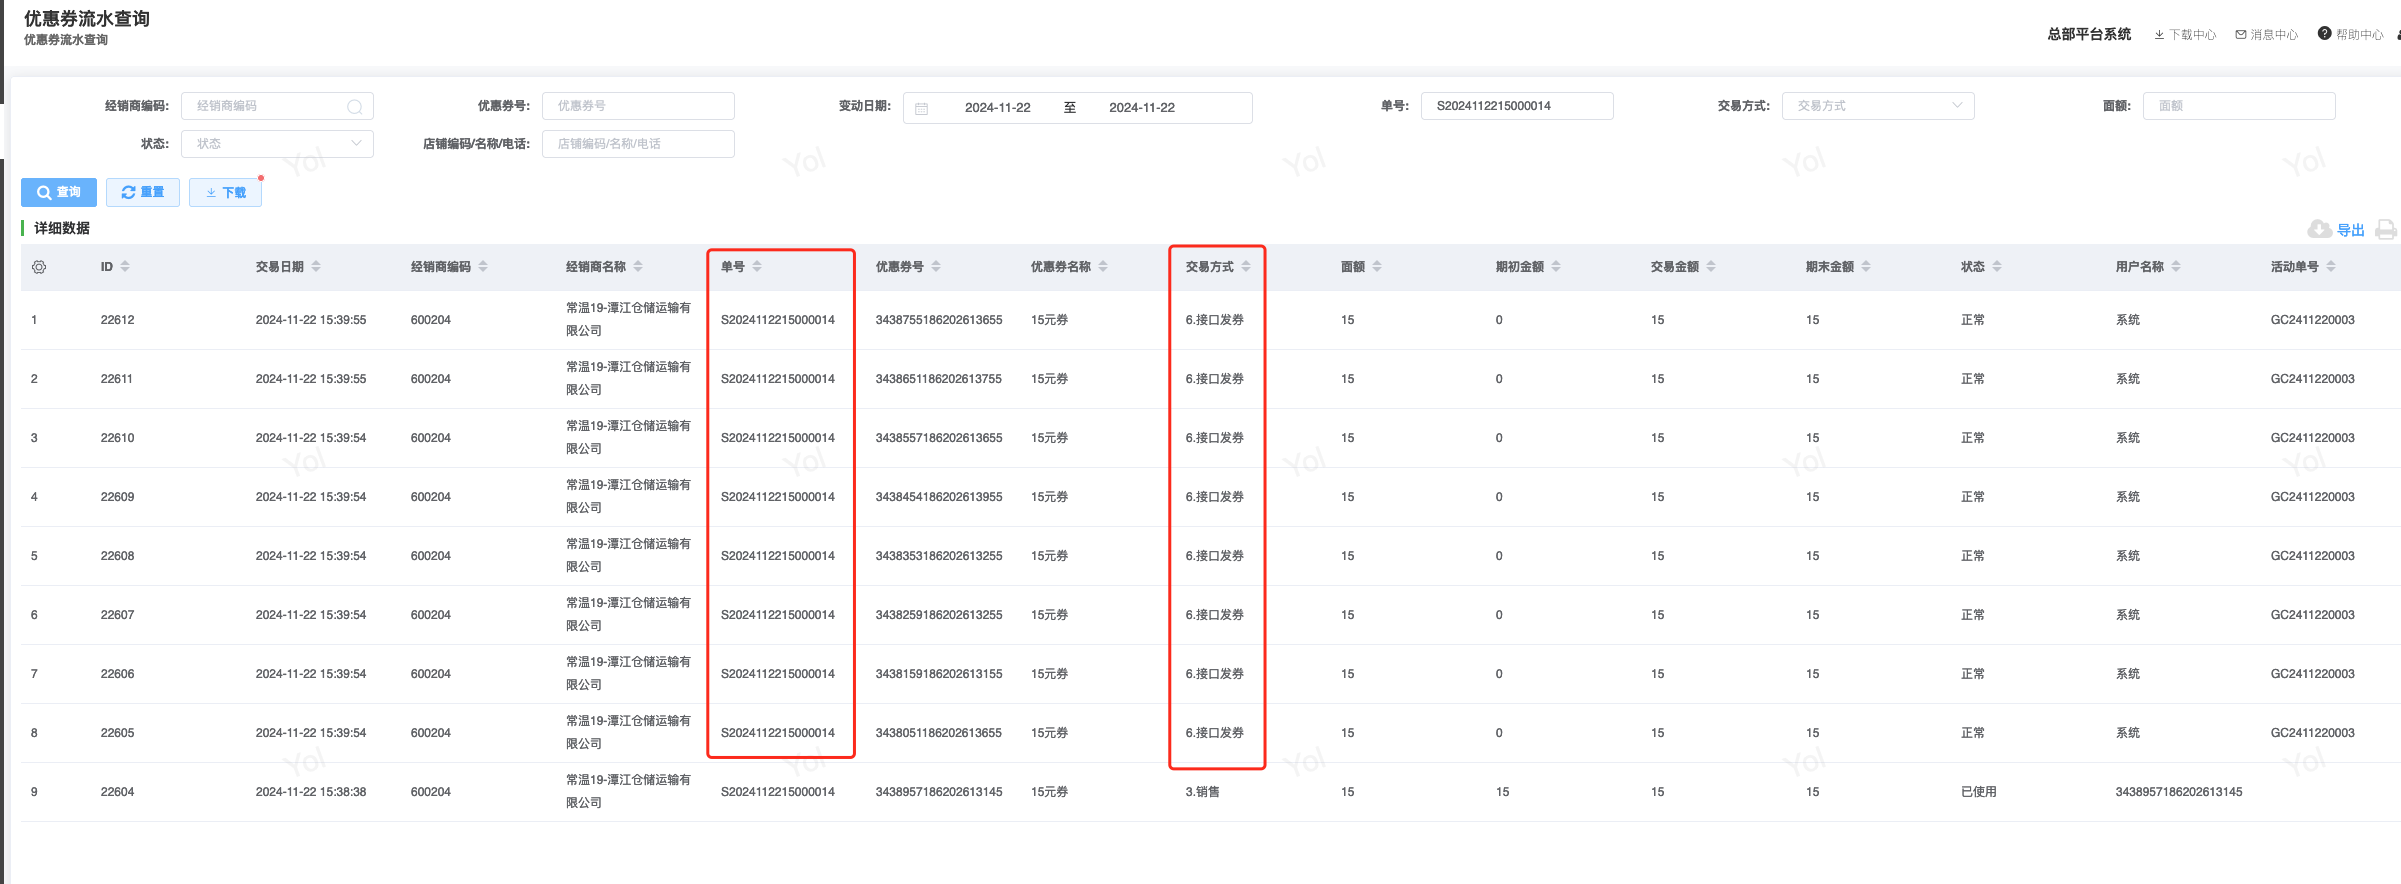The image size is (2401, 884).
Task: Click the search icon in 经销商编码 field
Action: tap(354, 107)
